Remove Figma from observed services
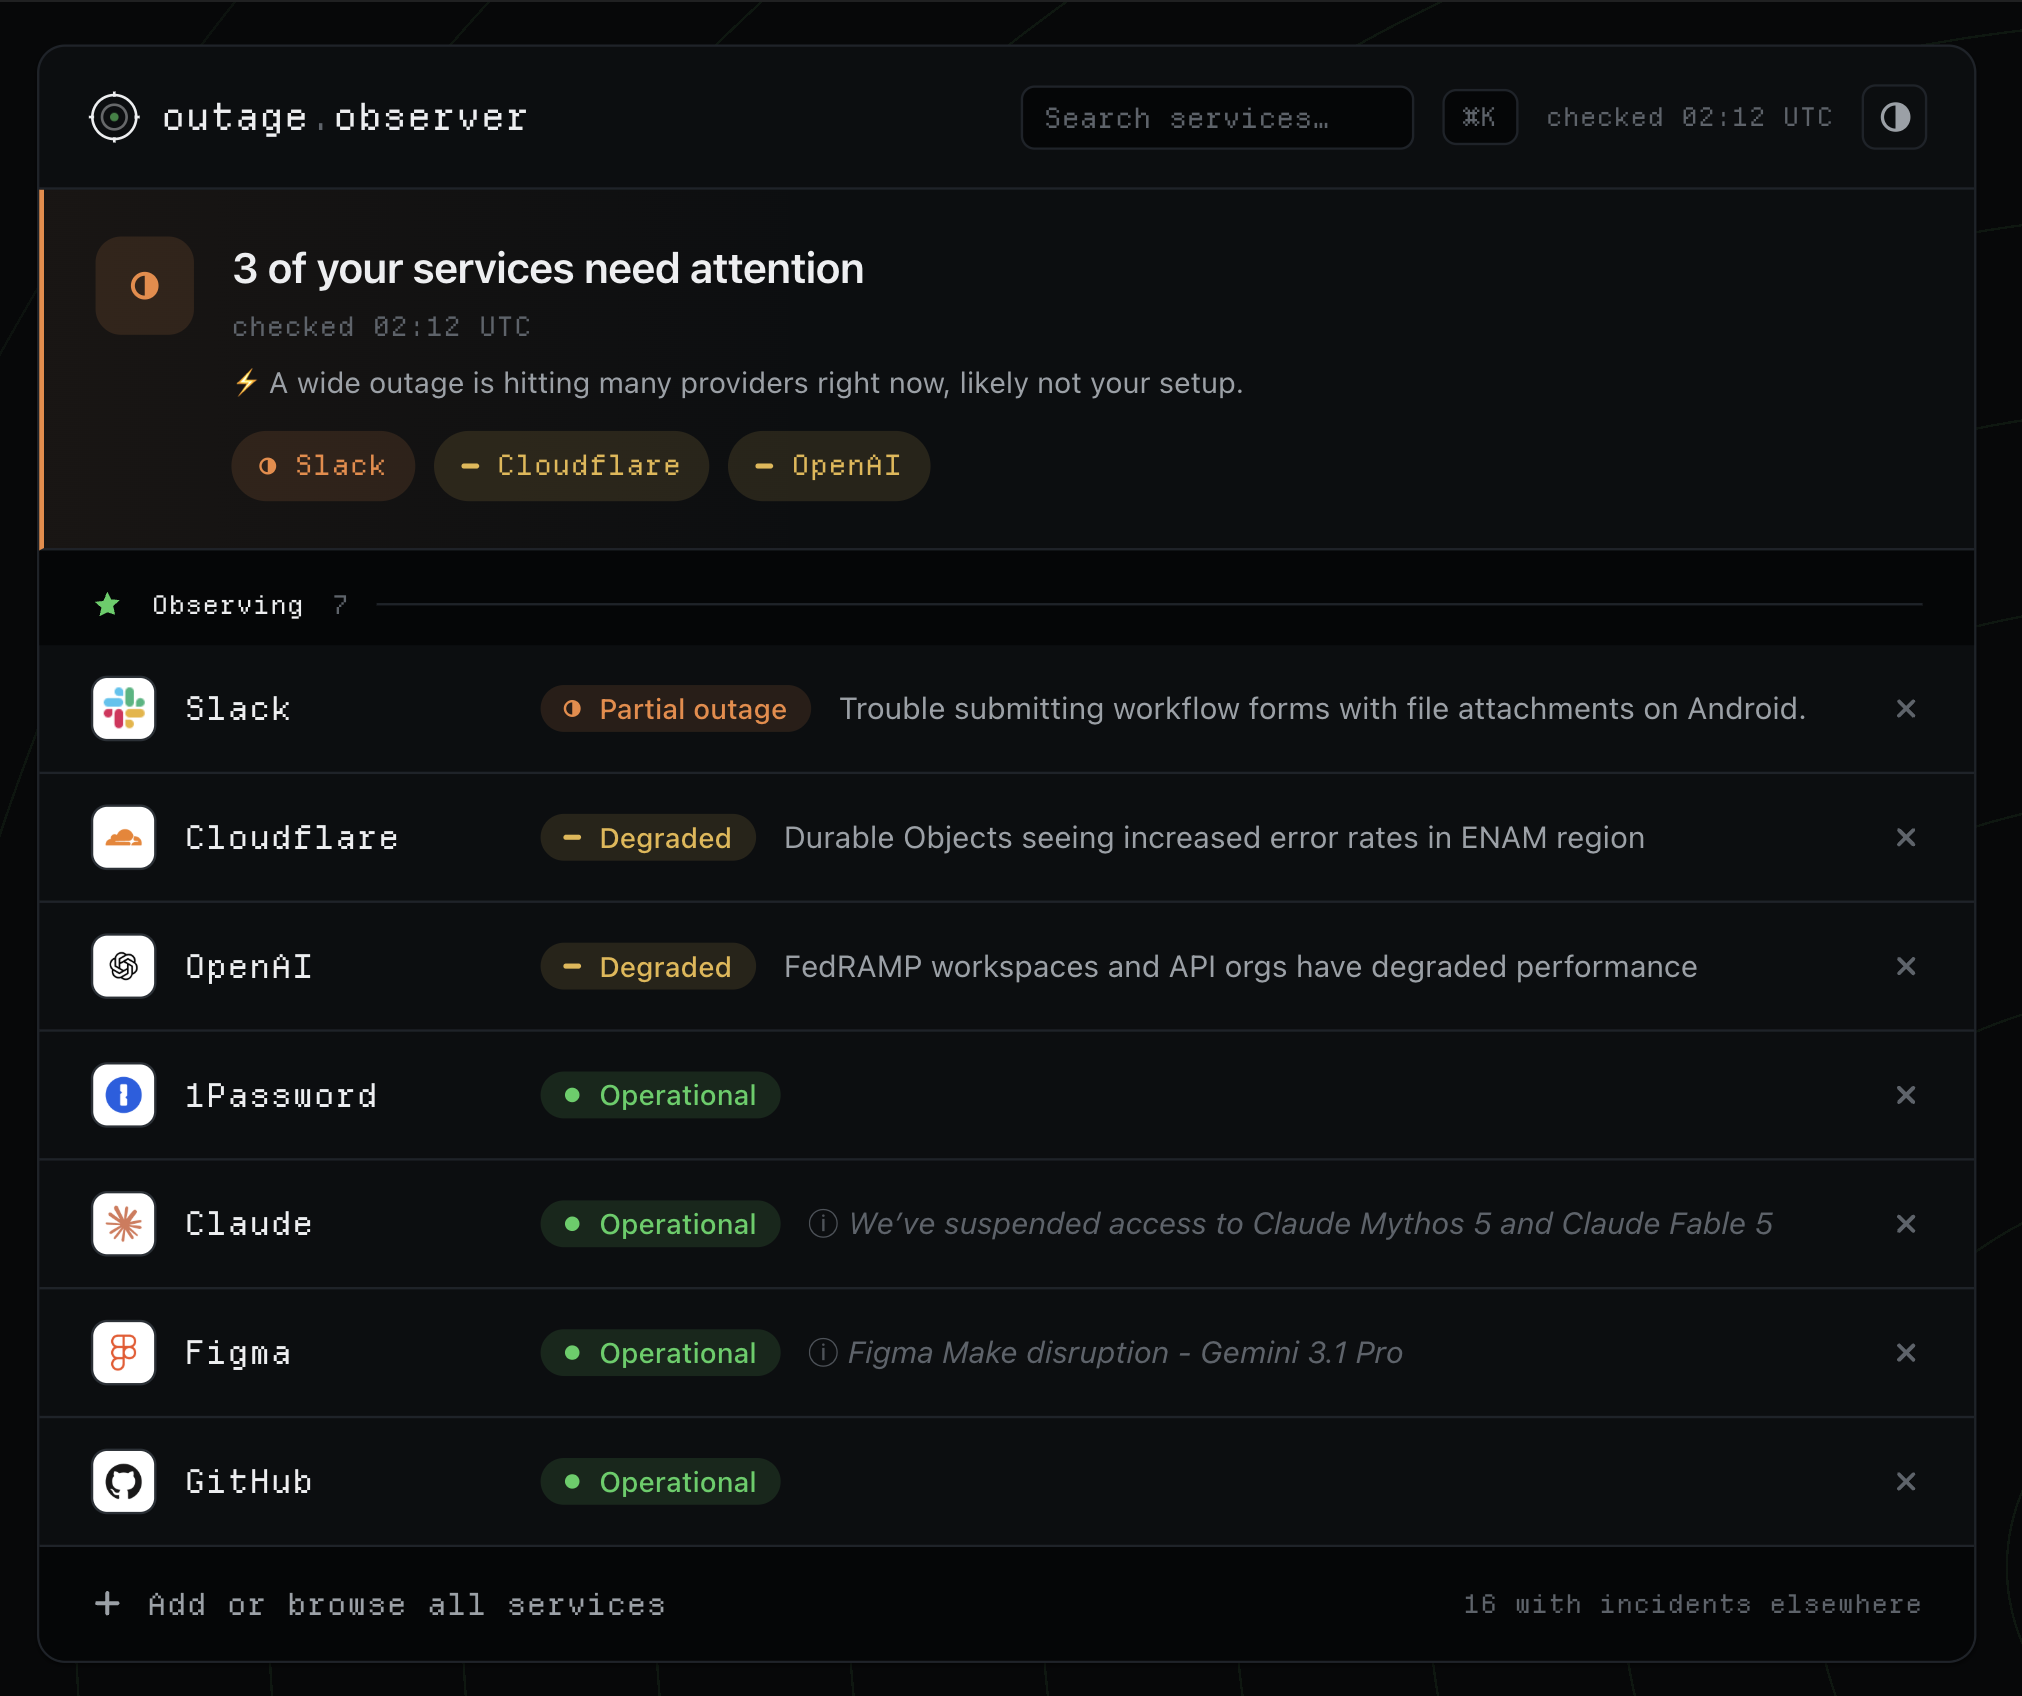This screenshot has width=2022, height=1696. tap(1906, 1353)
